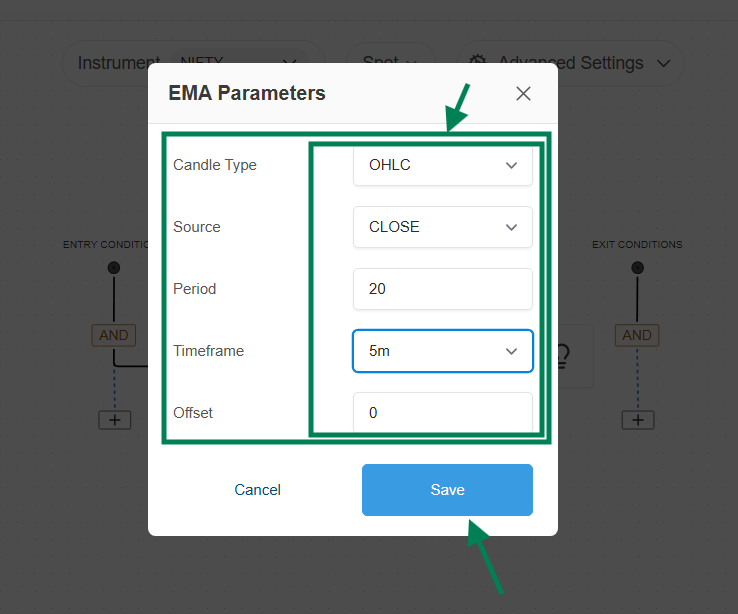This screenshot has width=738, height=614.
Task: Toggle the AND operator under Entry Conditions
Action: [114, 335]
